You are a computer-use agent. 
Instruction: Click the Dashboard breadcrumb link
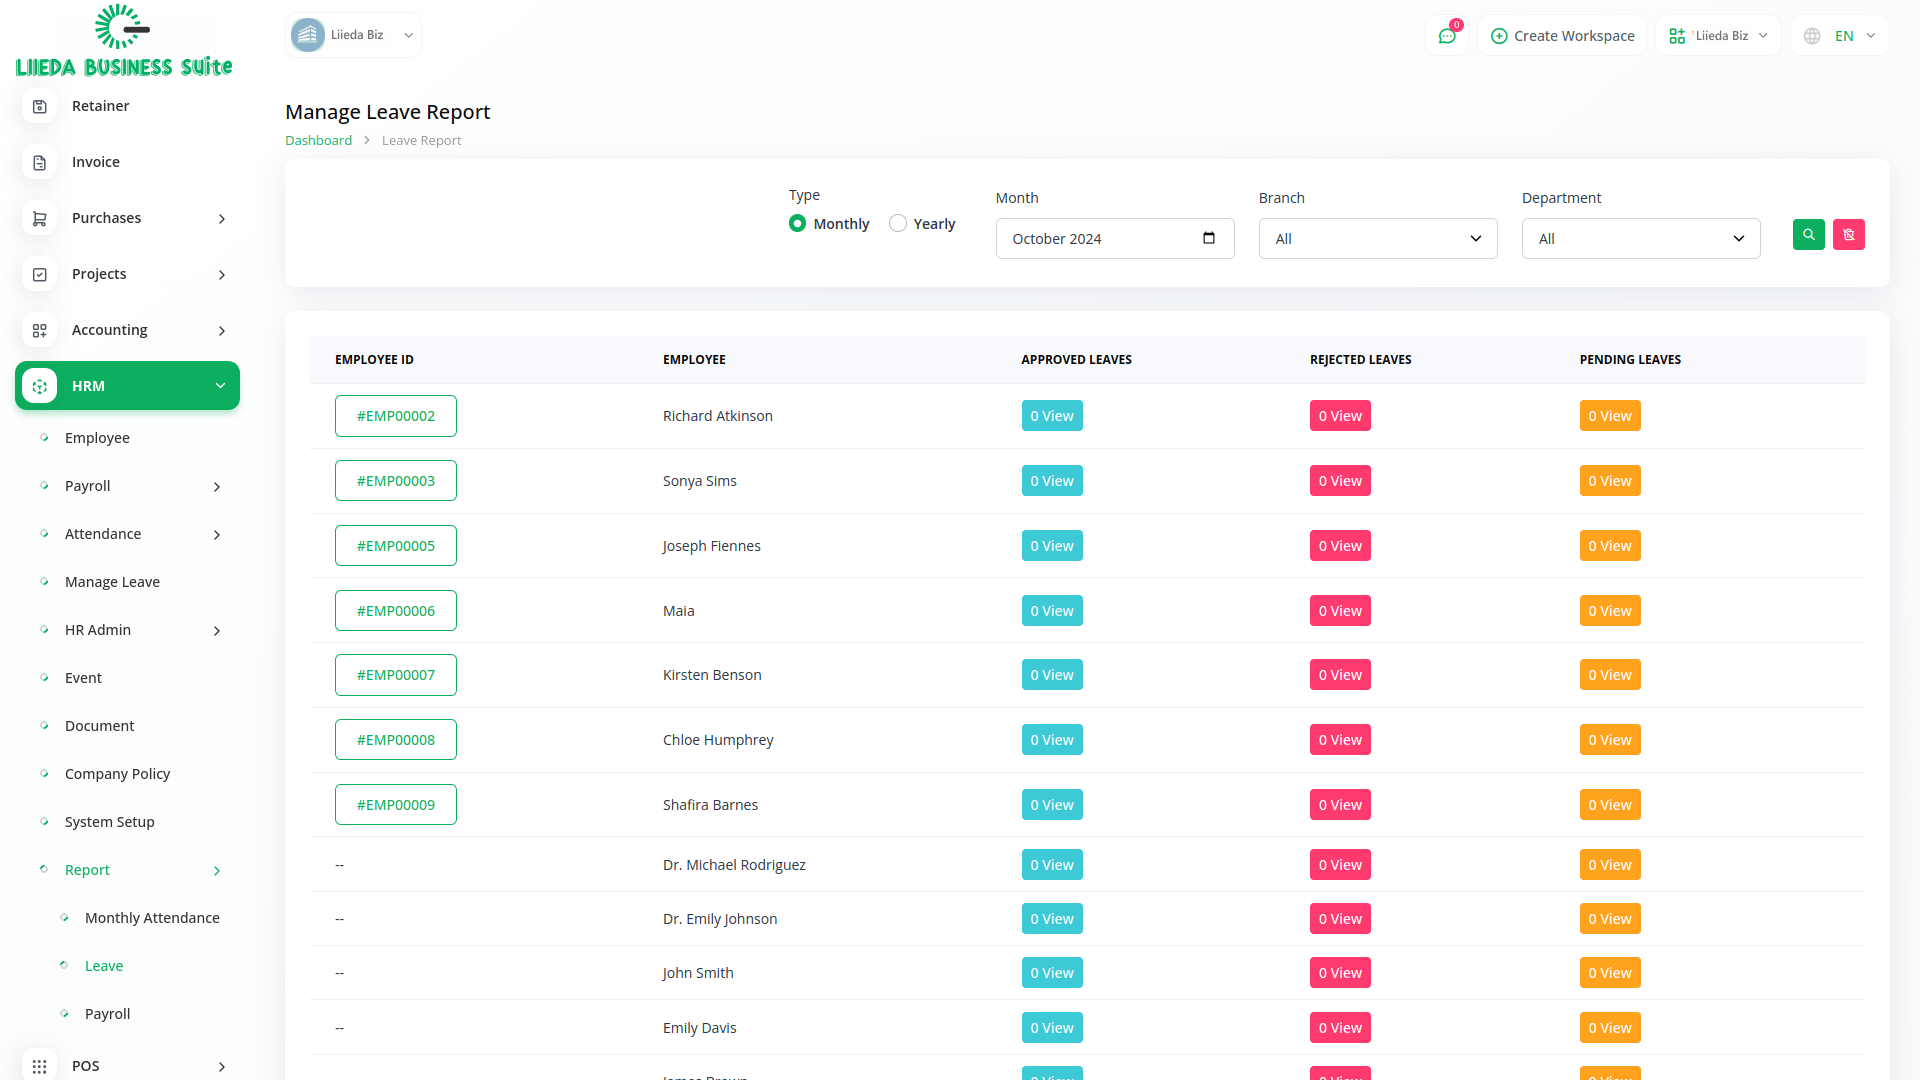click(x=318, y=141)
